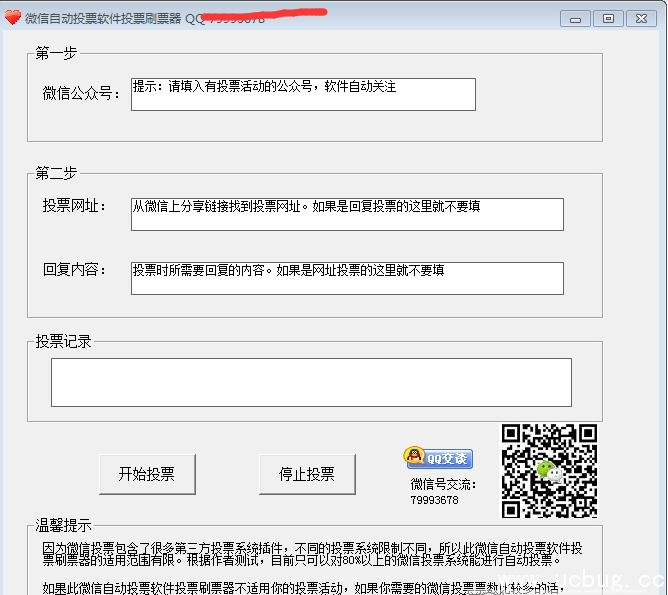Click the tip paragraph starting 因为微信投票

click(312, 554)
